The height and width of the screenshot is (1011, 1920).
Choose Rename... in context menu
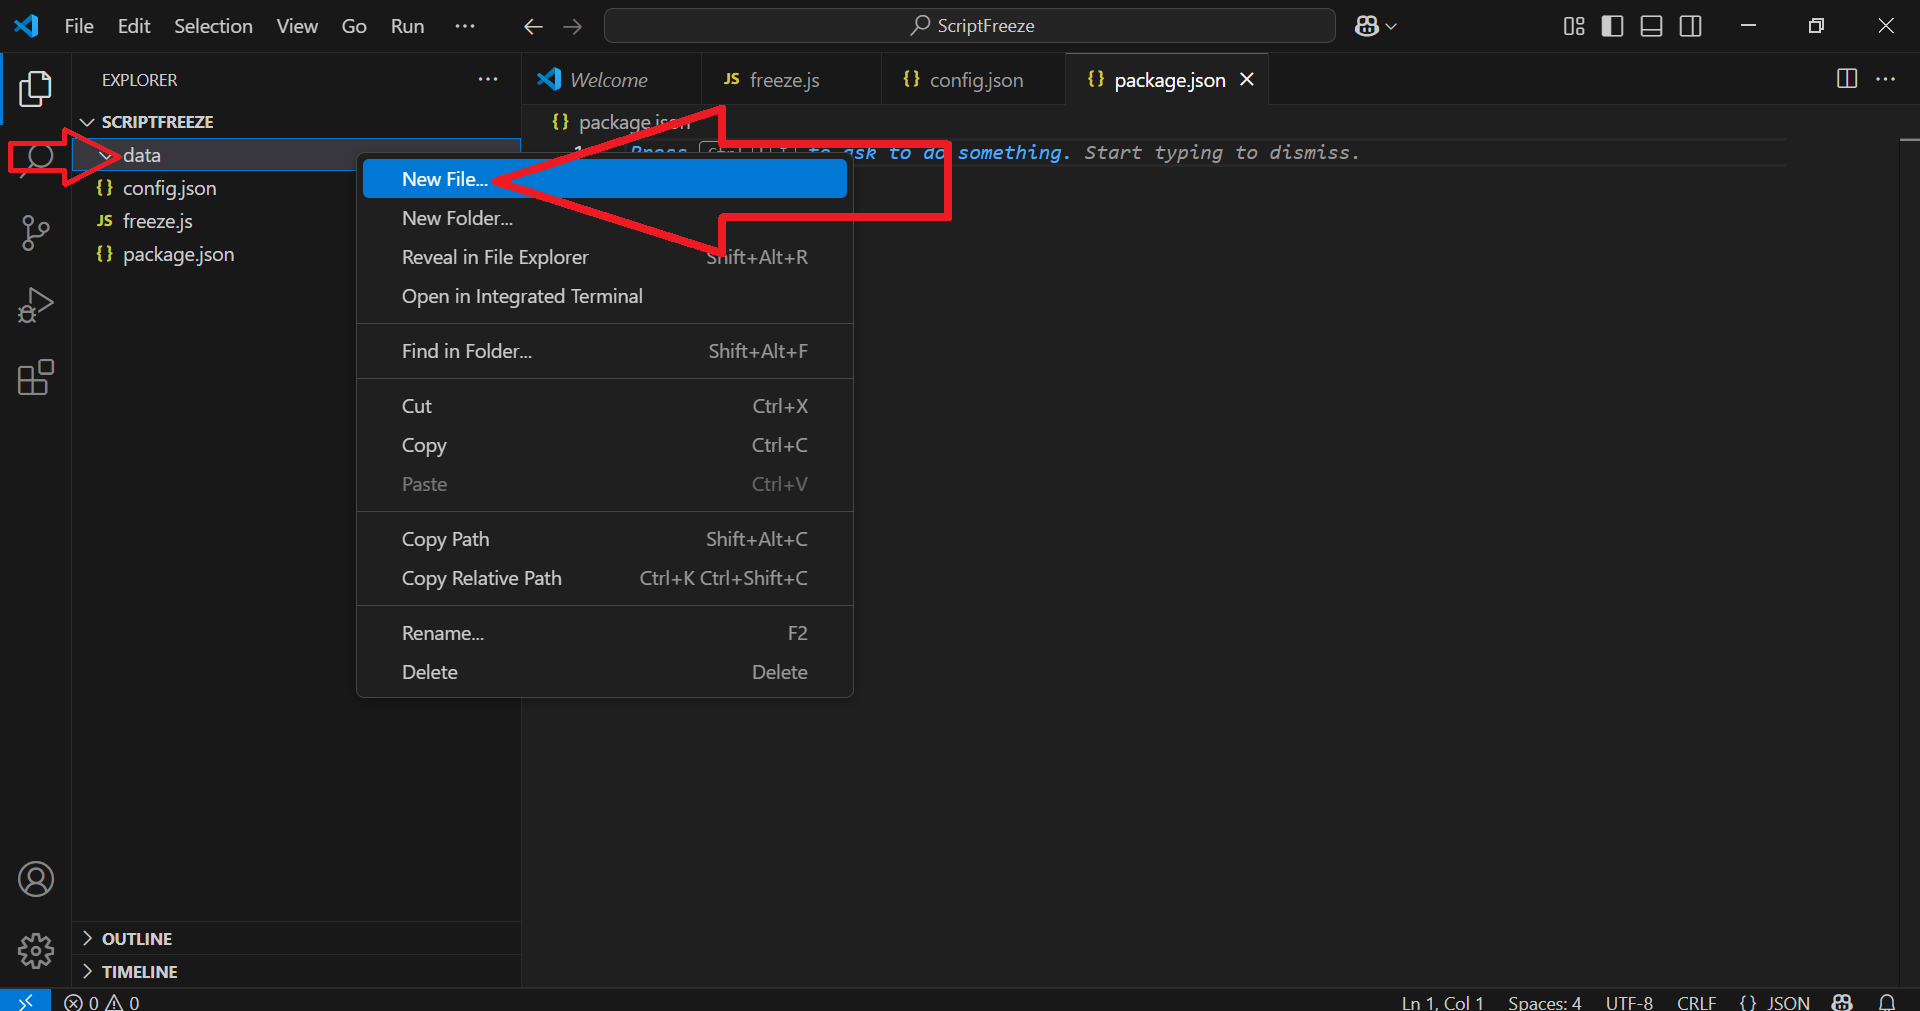point(604,633)
